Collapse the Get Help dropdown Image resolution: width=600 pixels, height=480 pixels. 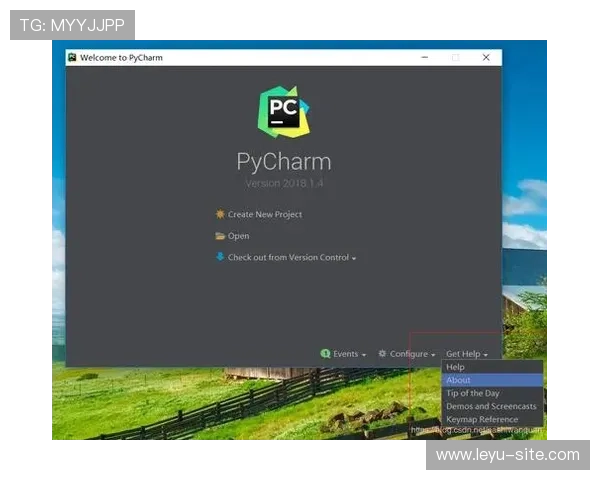tap(467, 354)
